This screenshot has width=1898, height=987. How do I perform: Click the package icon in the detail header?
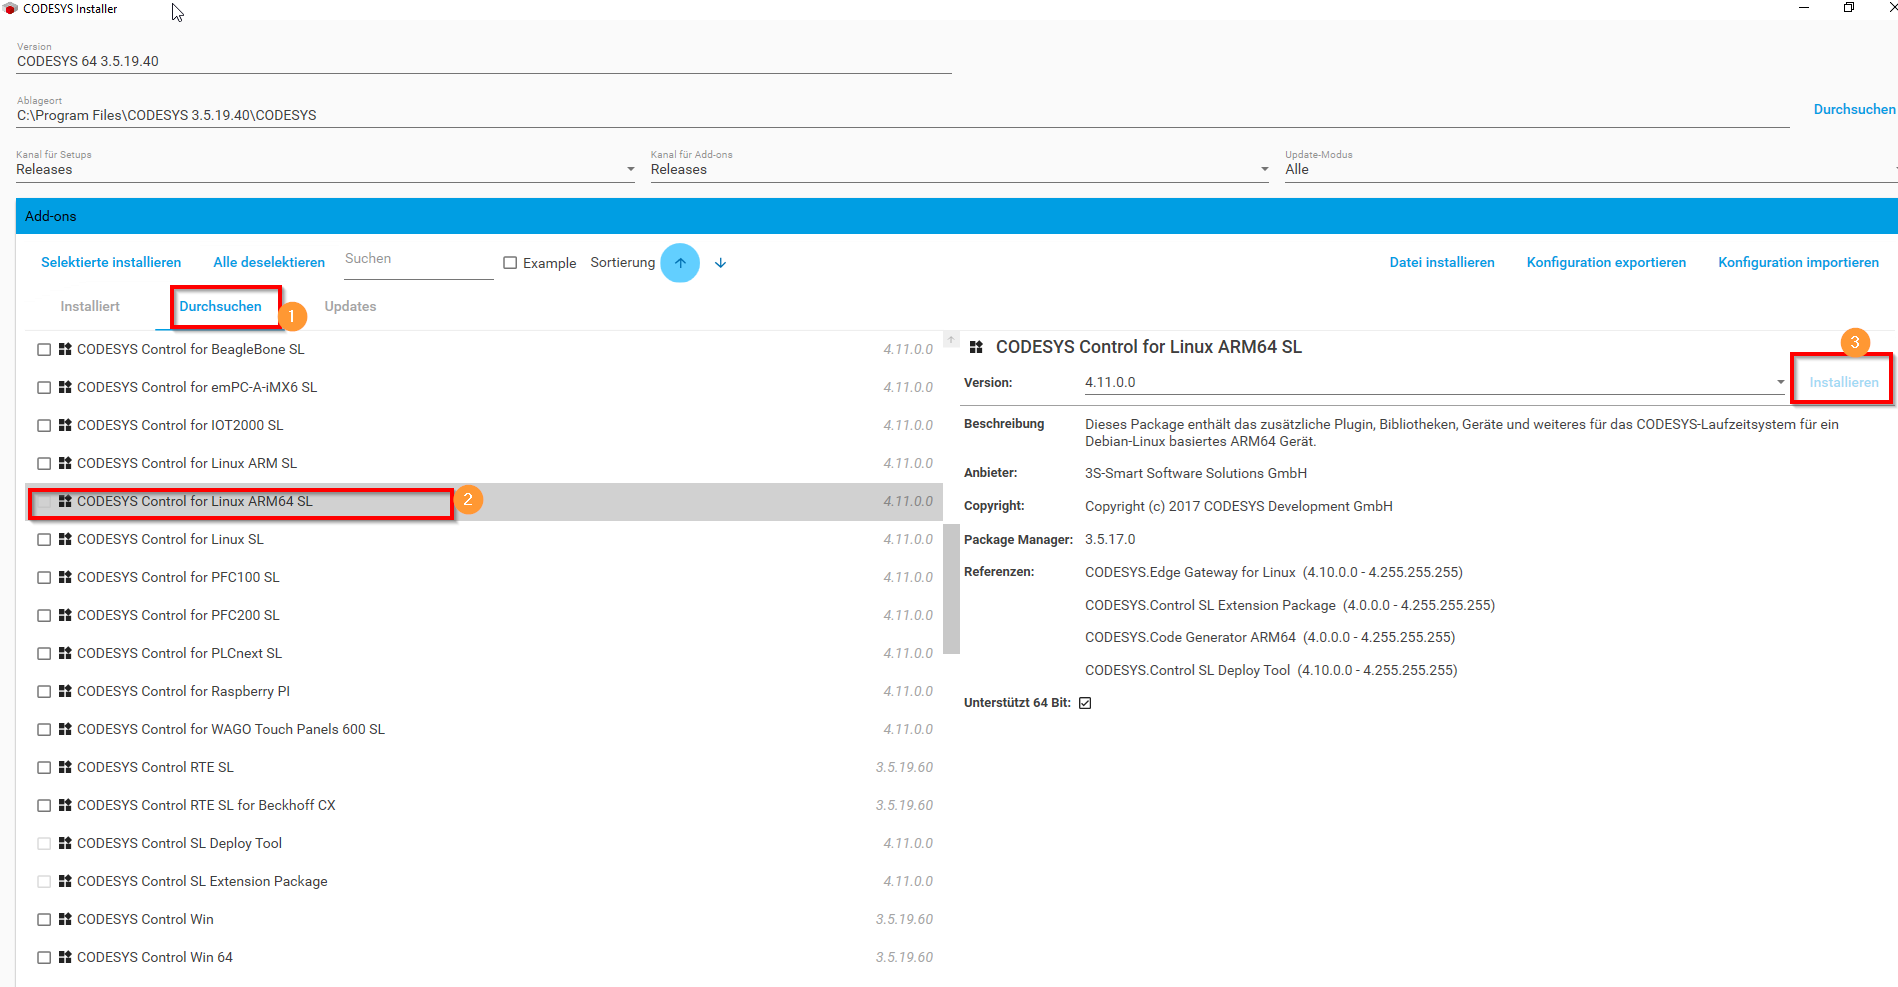click(975, 346)
